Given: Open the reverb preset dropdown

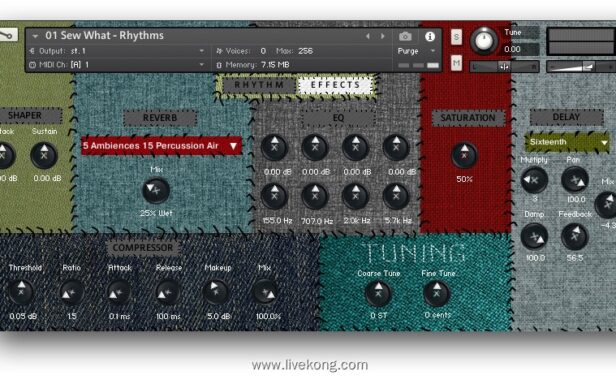Looking at the screenshot, I should pyautogui.click(x=161, y=146).
